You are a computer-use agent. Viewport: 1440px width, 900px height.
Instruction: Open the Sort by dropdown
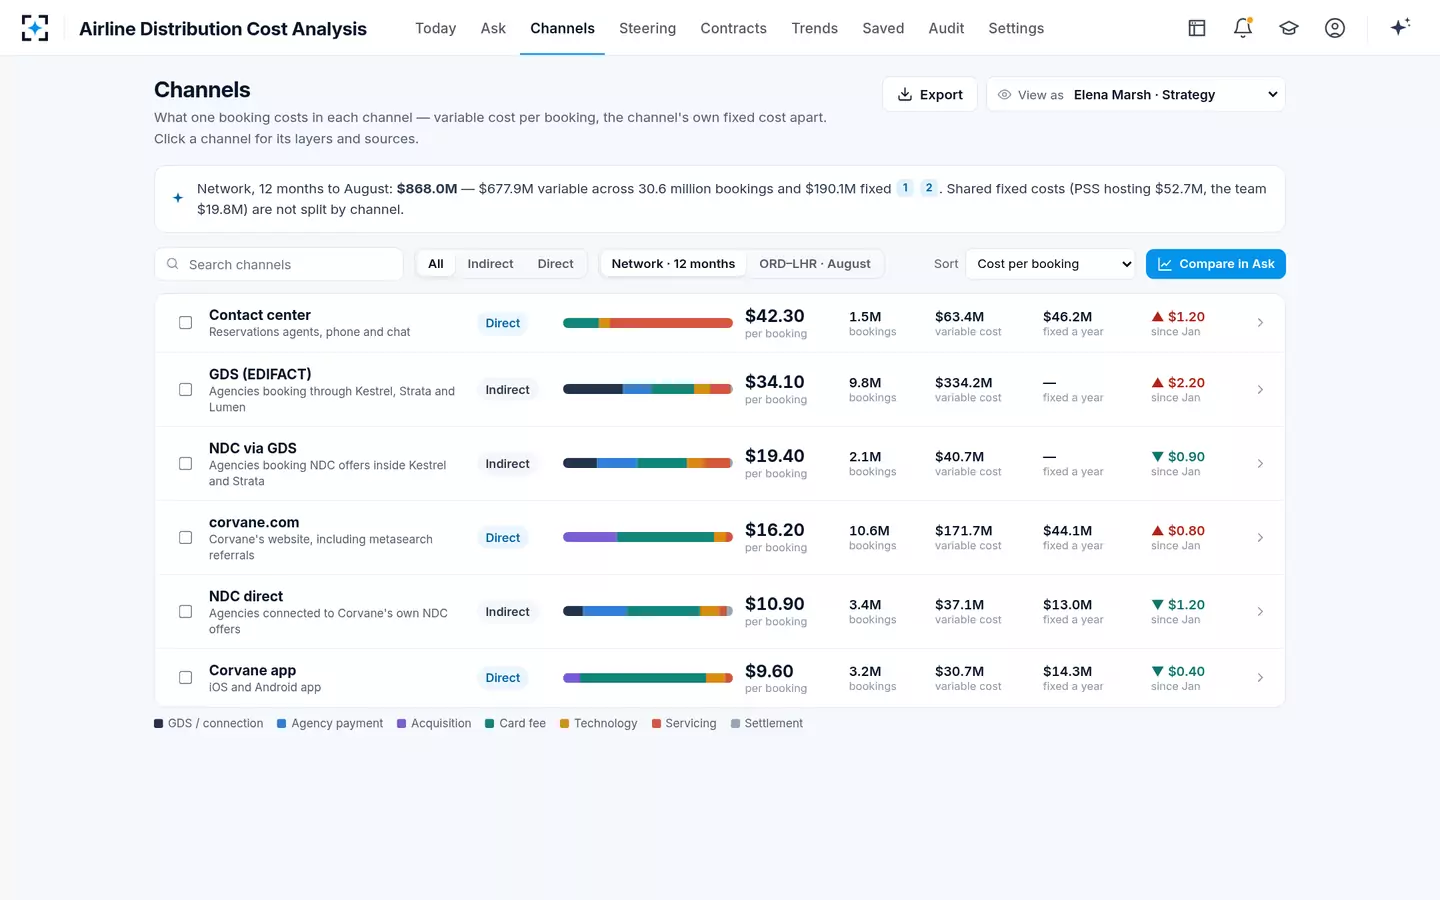[x=1052, y=264]
